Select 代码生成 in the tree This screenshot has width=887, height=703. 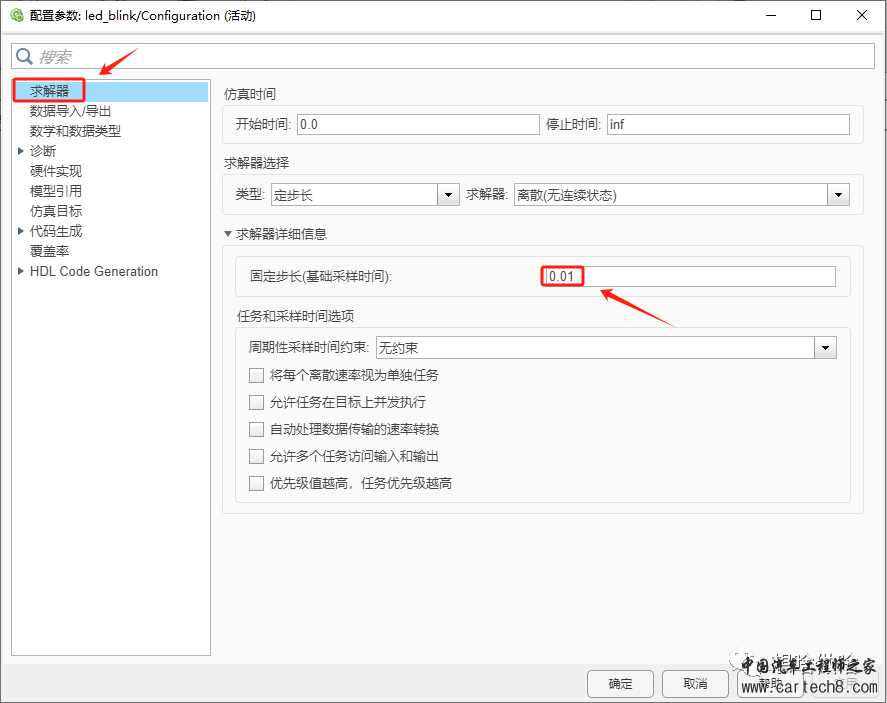tap(55, 231)
